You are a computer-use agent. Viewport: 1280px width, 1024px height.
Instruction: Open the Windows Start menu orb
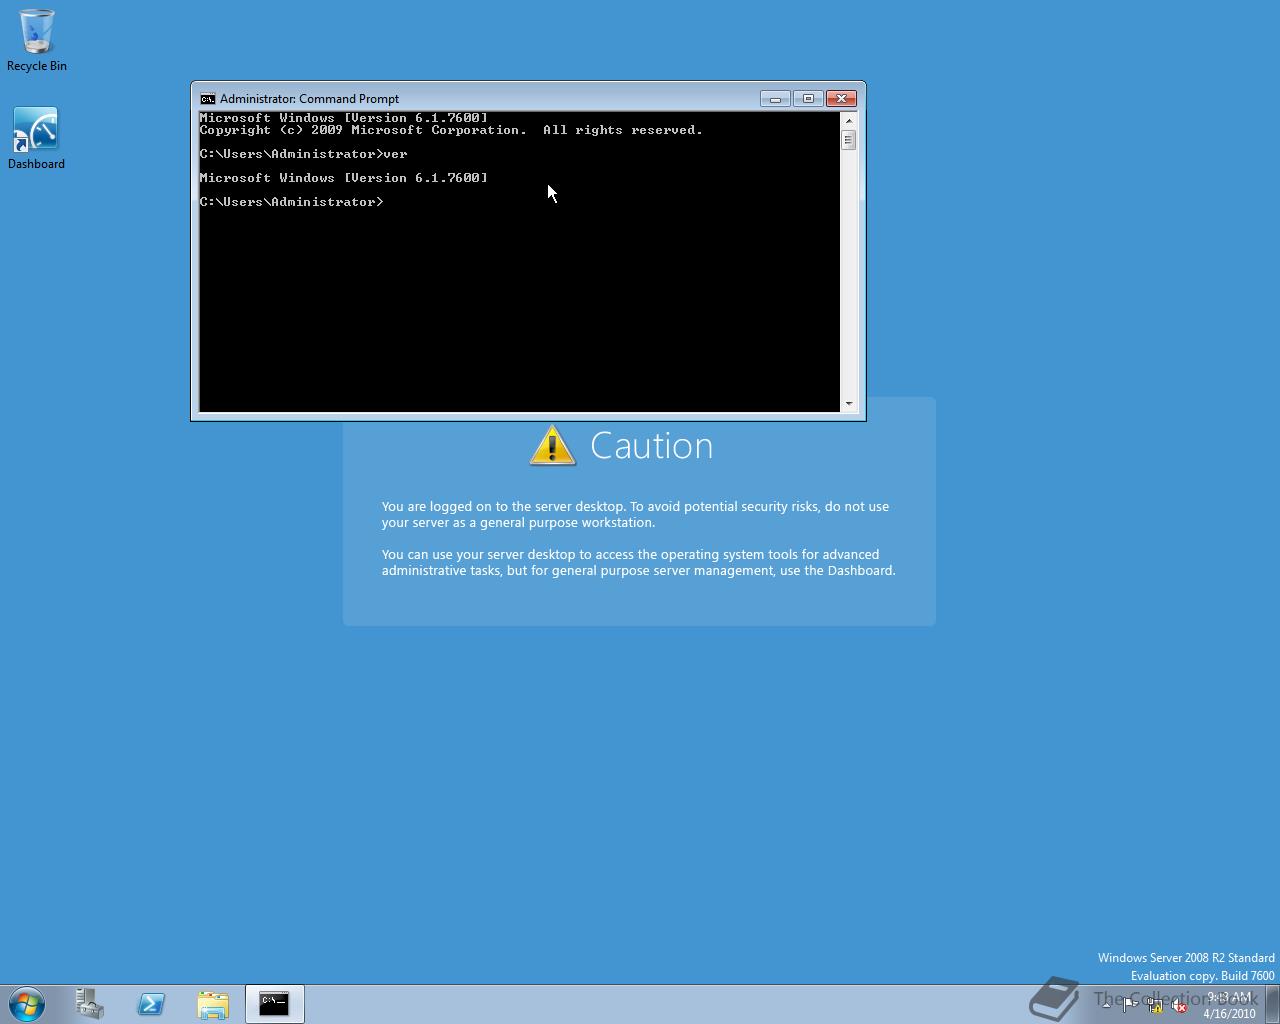tap(27, 1004)
